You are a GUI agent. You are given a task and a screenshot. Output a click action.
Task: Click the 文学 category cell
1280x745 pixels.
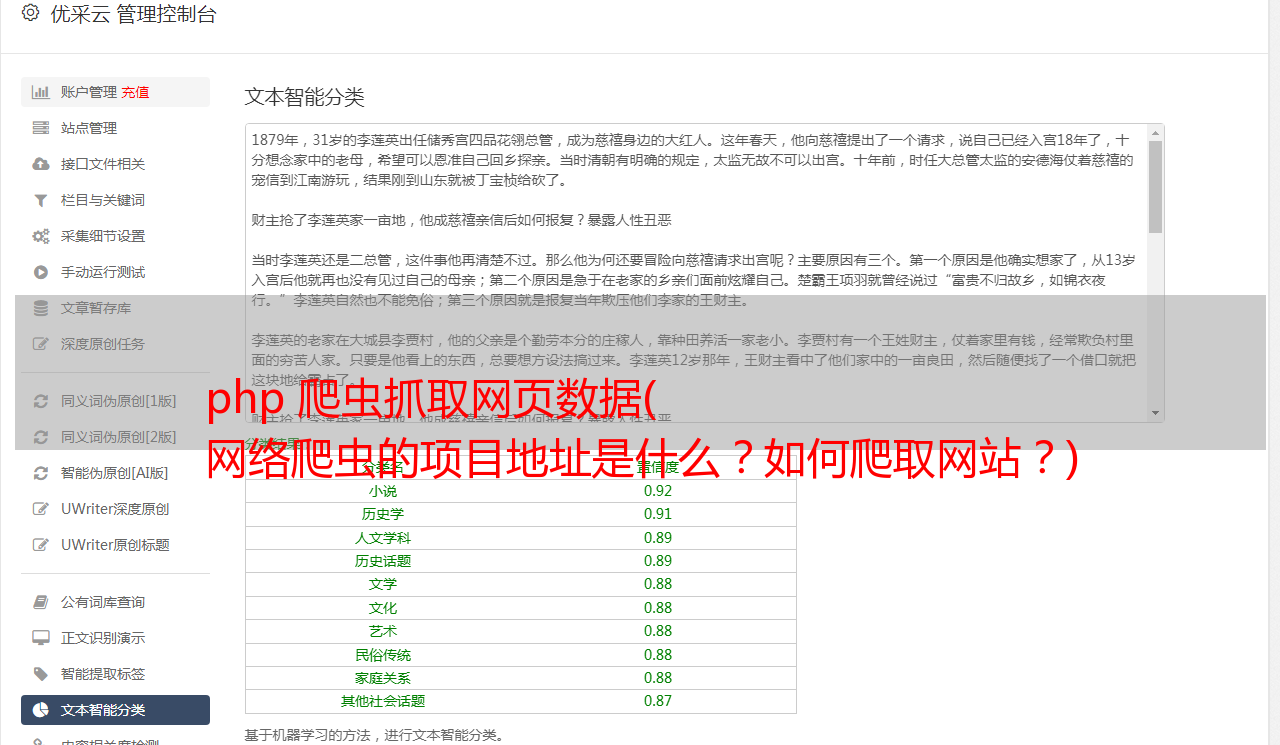click(x=383, y=584)
